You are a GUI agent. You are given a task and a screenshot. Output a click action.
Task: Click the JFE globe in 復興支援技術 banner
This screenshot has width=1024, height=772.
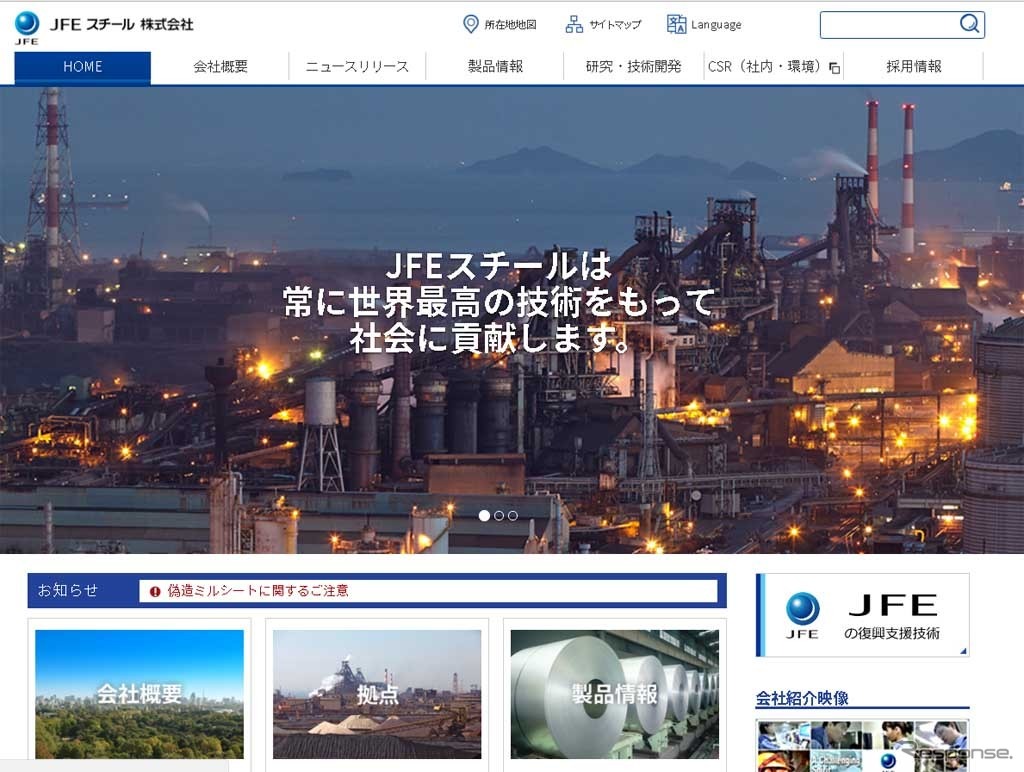pyautogui.click(x=802, y=609)
